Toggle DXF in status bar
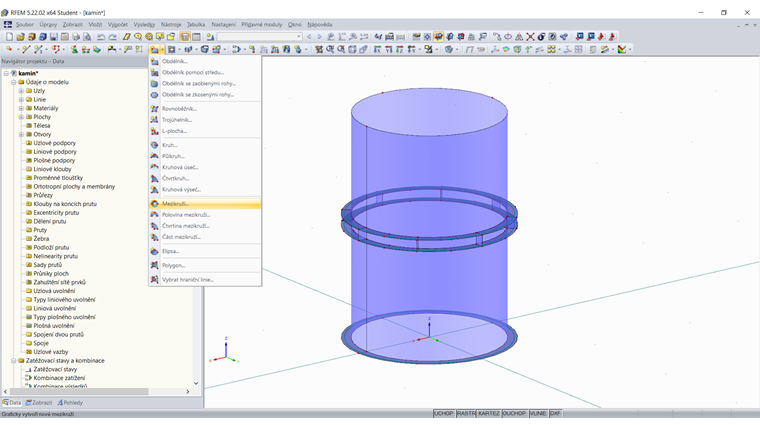The width and height of the screenshot is (760, 425). click(555, 413)
